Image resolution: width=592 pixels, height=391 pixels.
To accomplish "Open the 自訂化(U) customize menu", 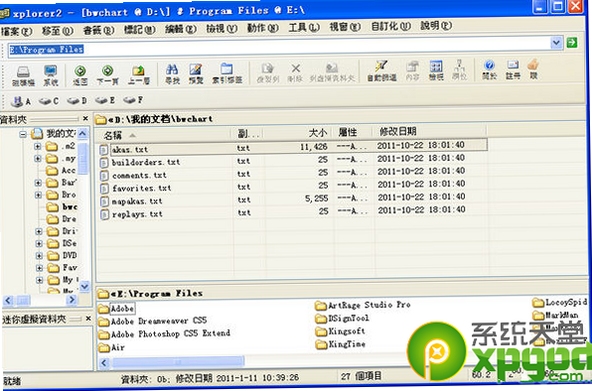I will point(391,26).
